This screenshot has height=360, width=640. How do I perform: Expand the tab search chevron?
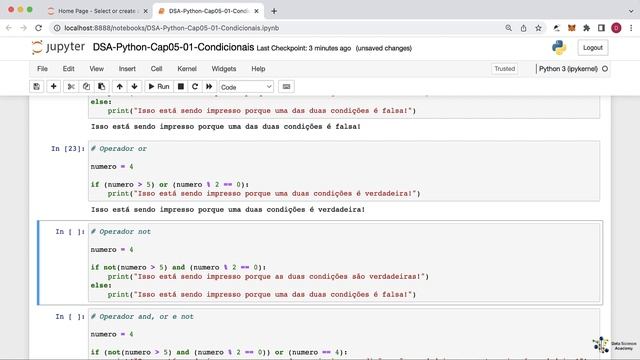tap(631, 11)
